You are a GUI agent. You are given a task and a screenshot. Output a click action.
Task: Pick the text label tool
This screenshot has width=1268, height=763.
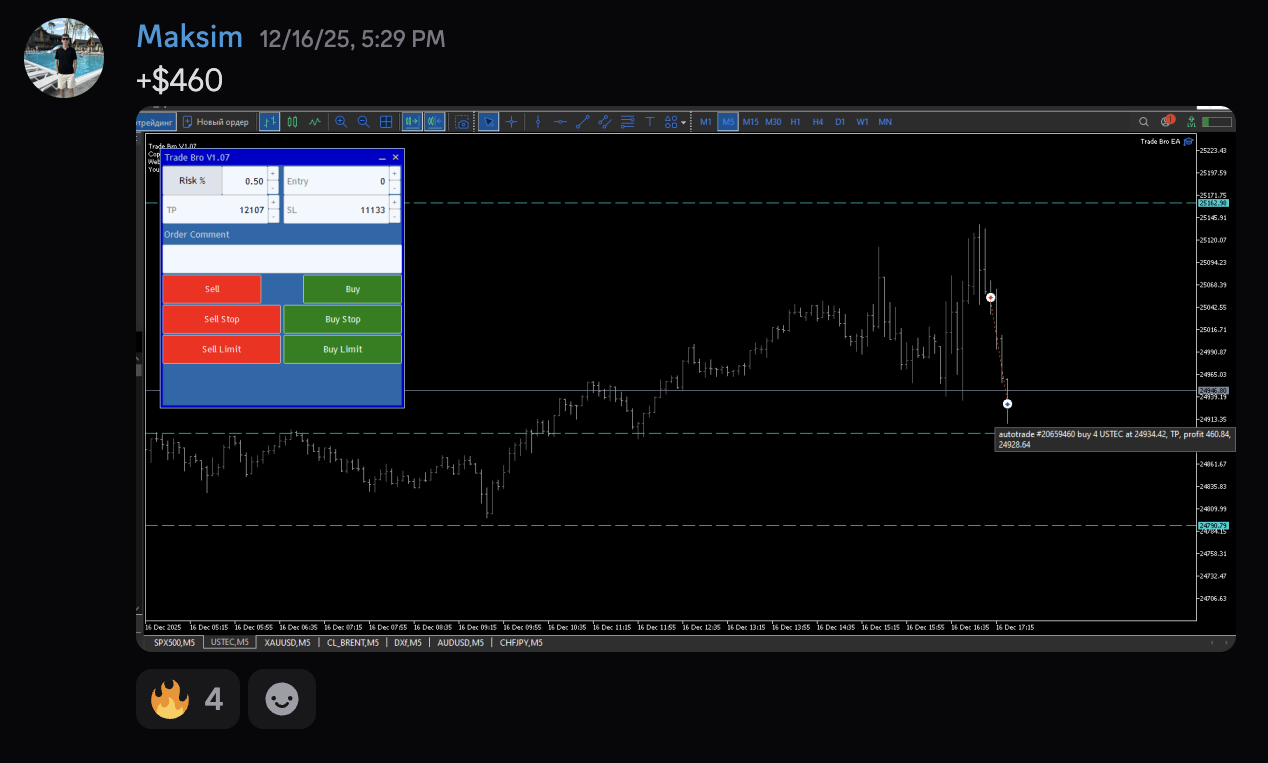[x=649, y=122]
